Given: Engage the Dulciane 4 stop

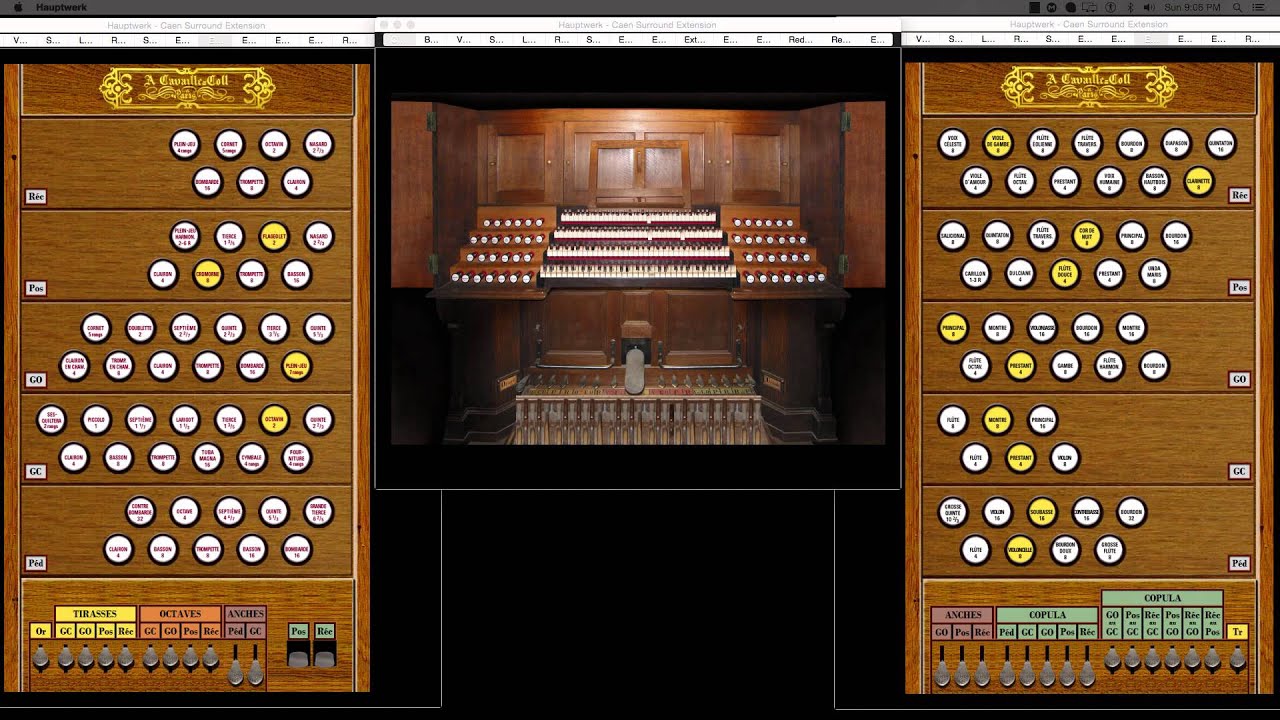Looking at the screenshot, I should 1020,274.
